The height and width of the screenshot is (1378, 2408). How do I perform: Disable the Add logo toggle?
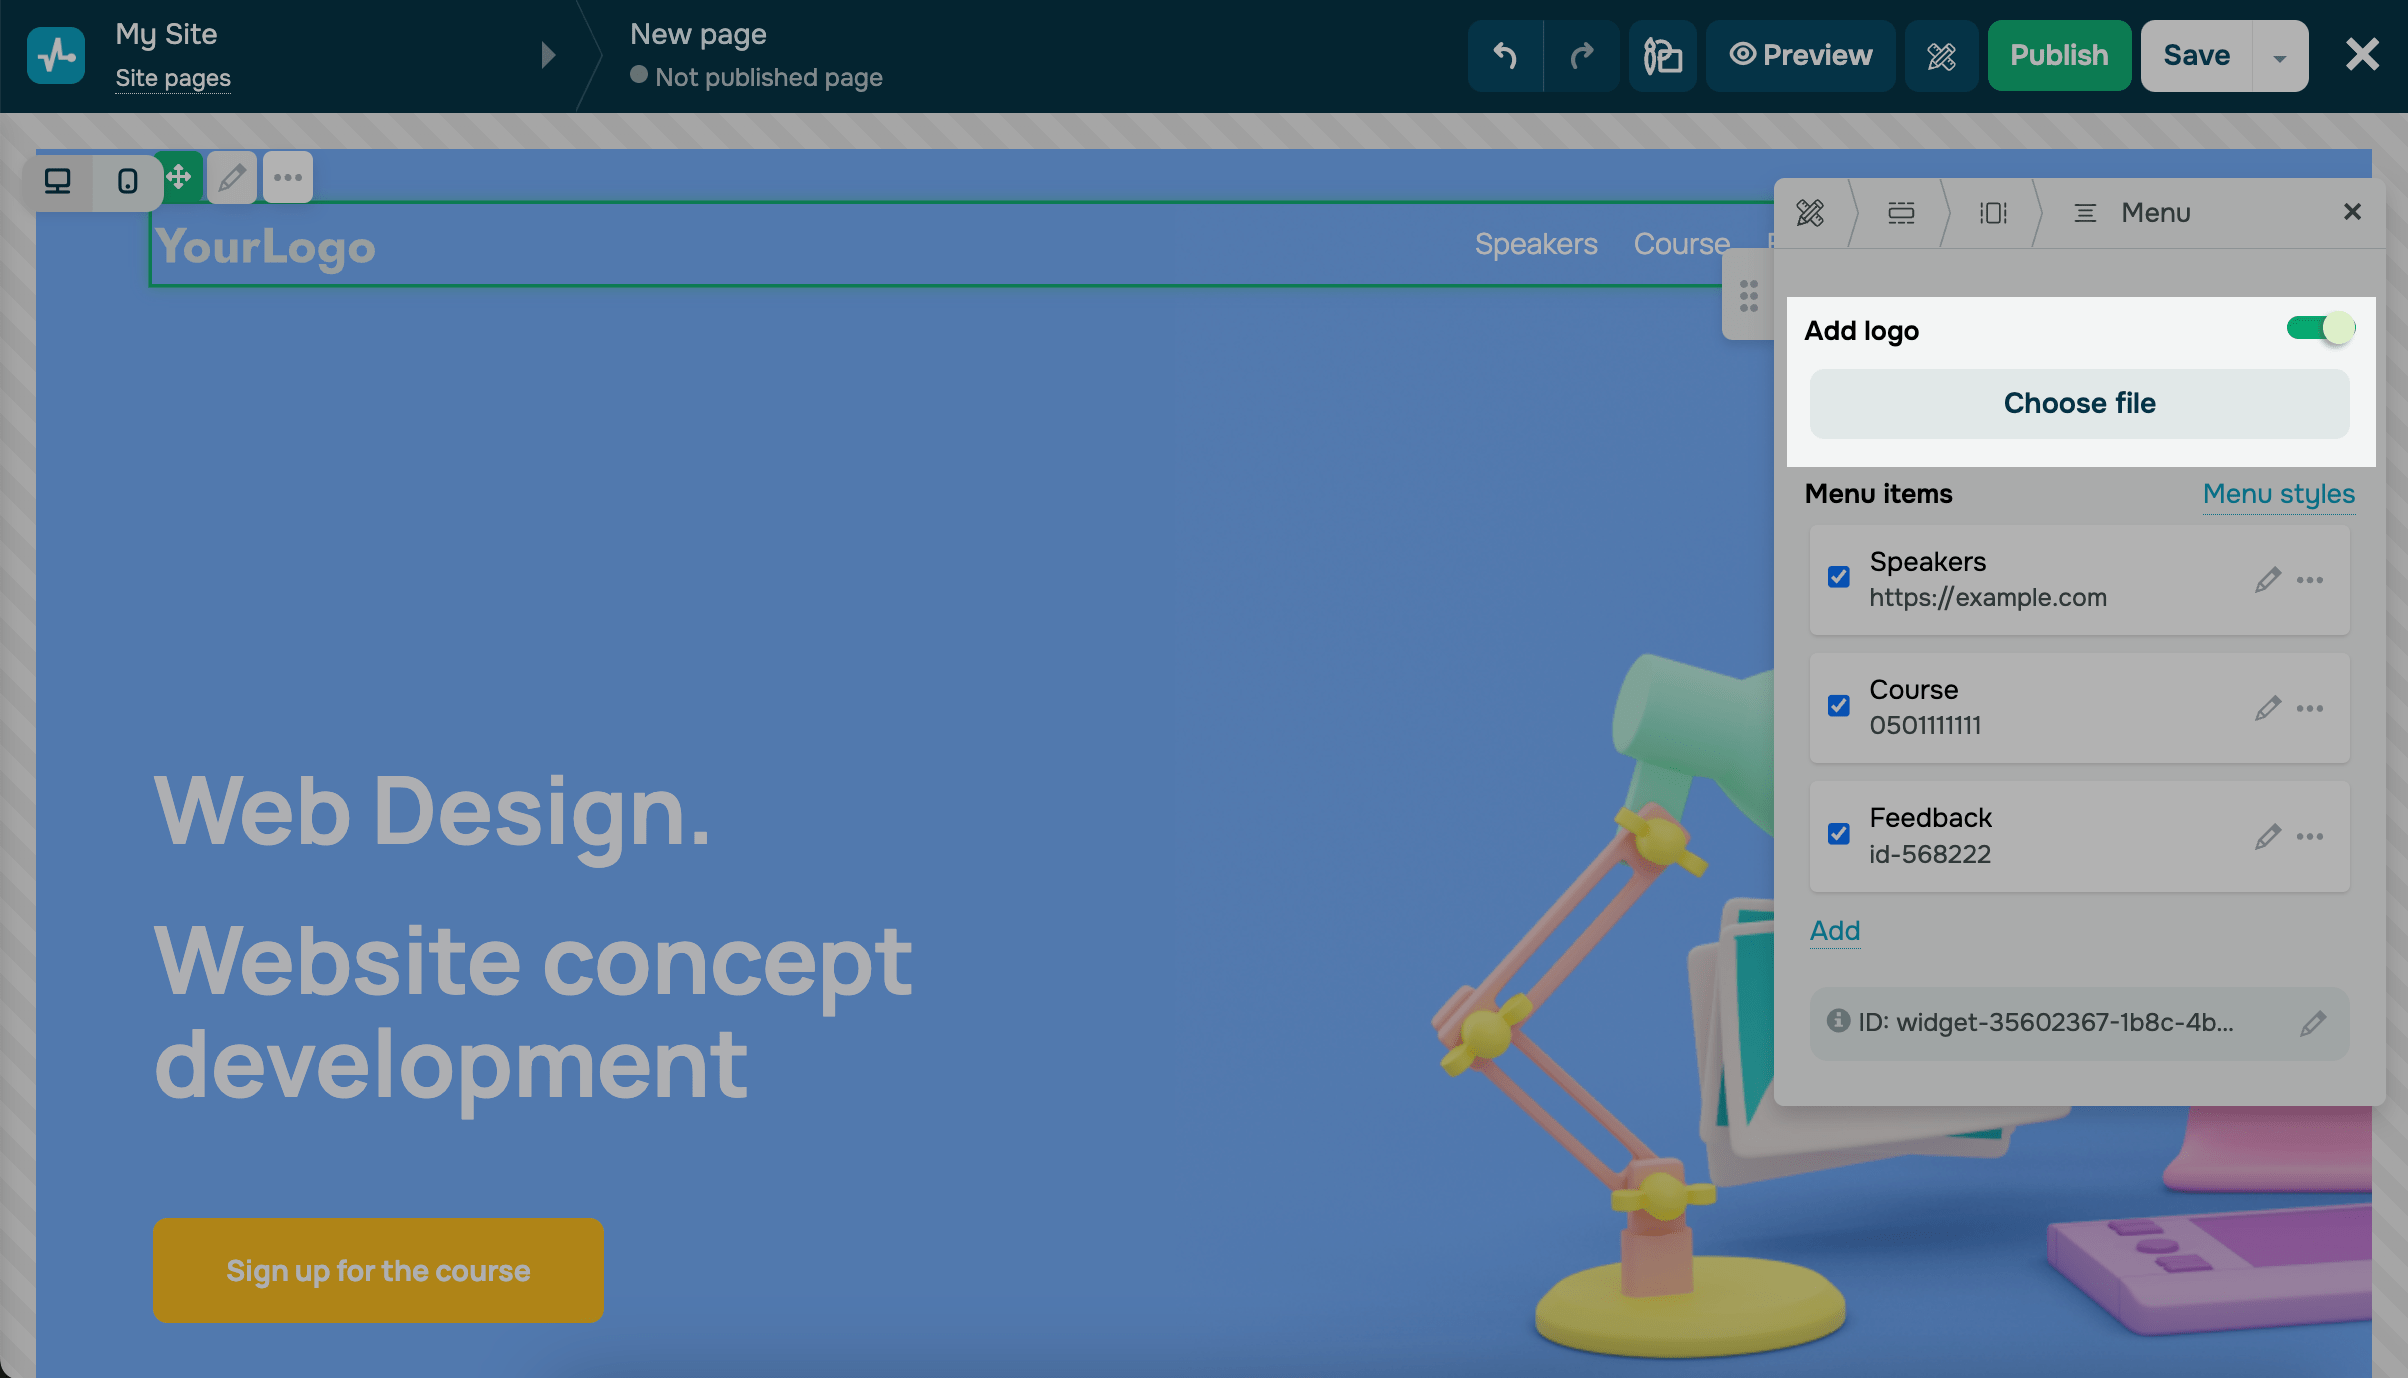coord(2320,329)
